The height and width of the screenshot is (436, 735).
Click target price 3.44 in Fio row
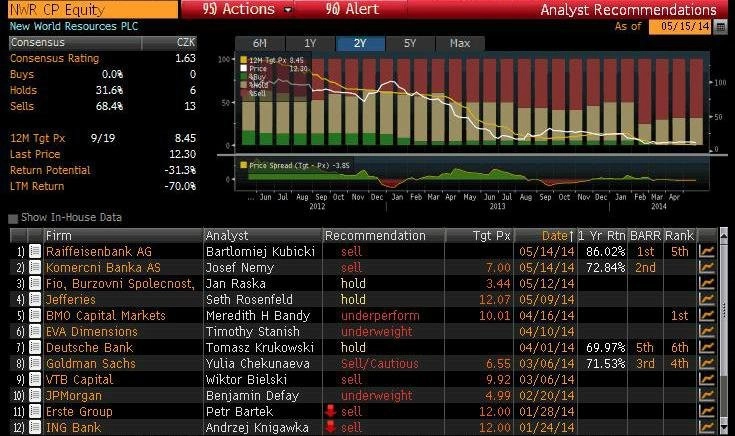[x=498, y=283]
